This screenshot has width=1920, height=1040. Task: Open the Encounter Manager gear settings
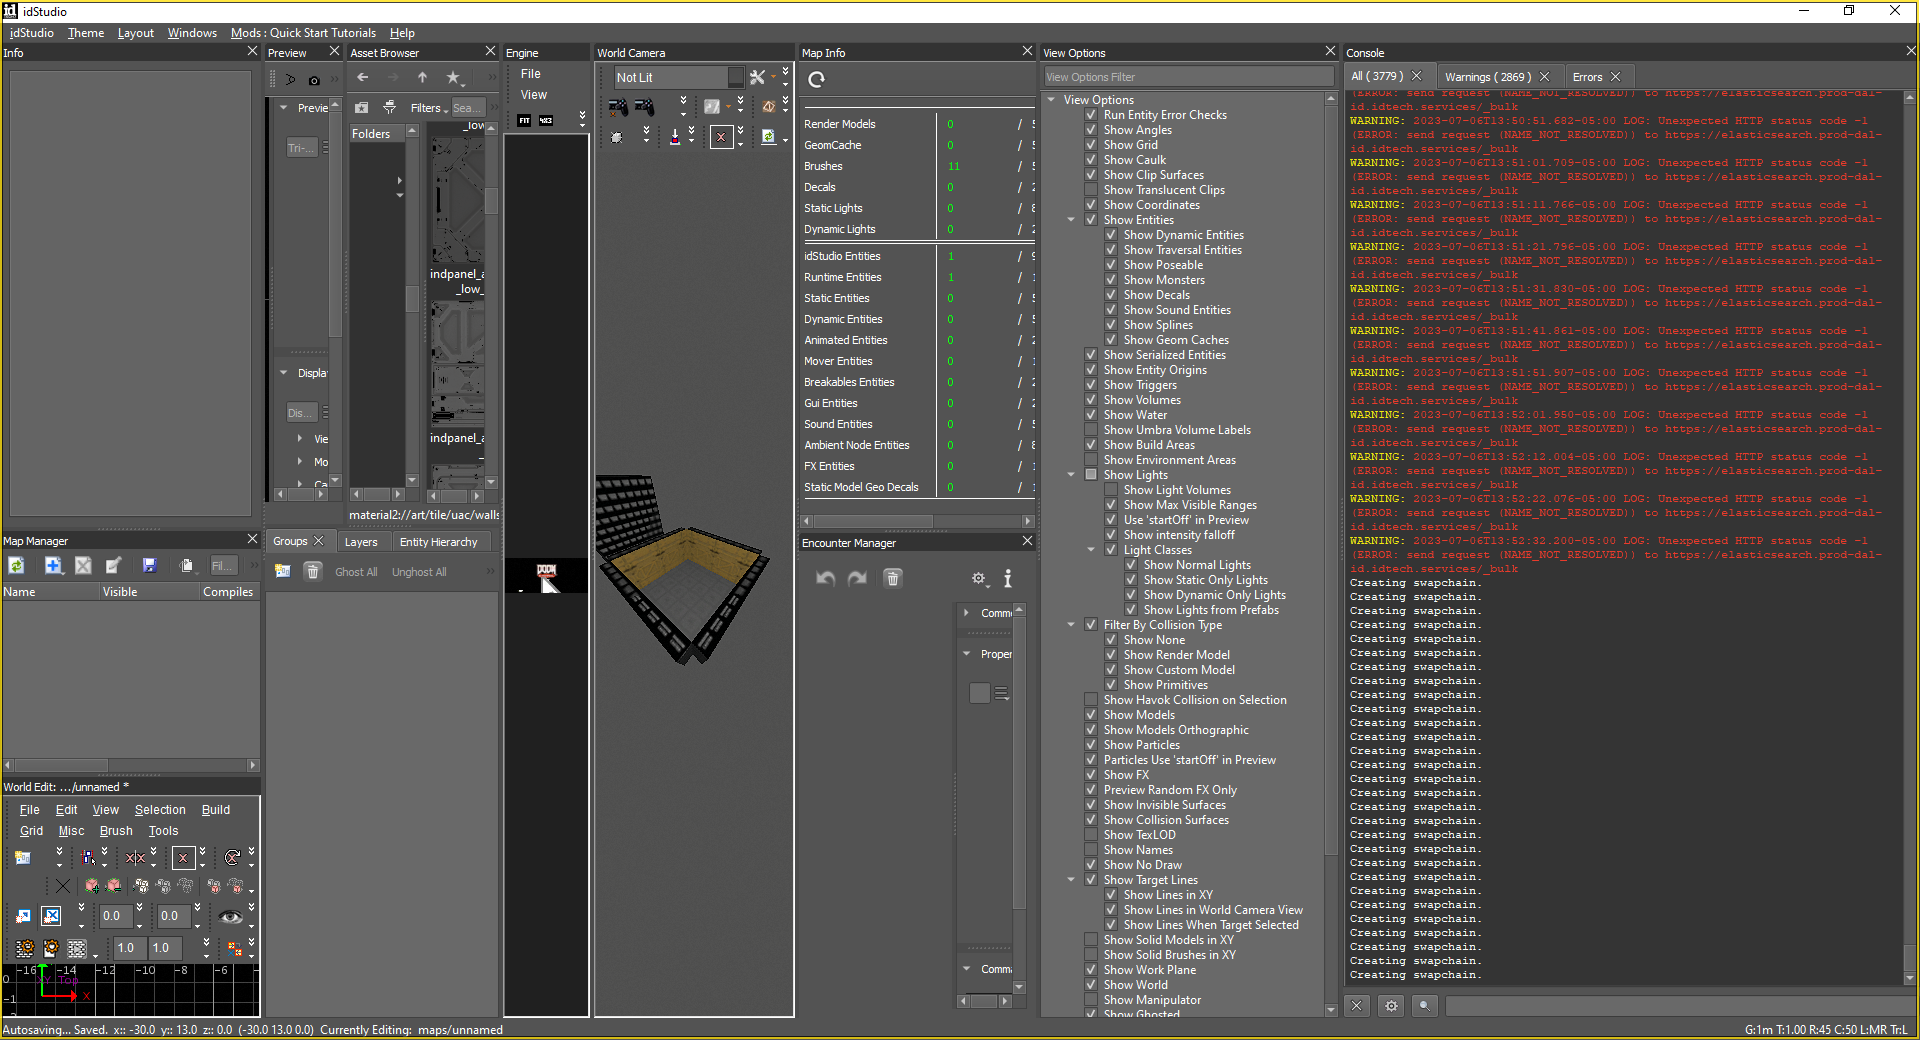pos(979,578)
